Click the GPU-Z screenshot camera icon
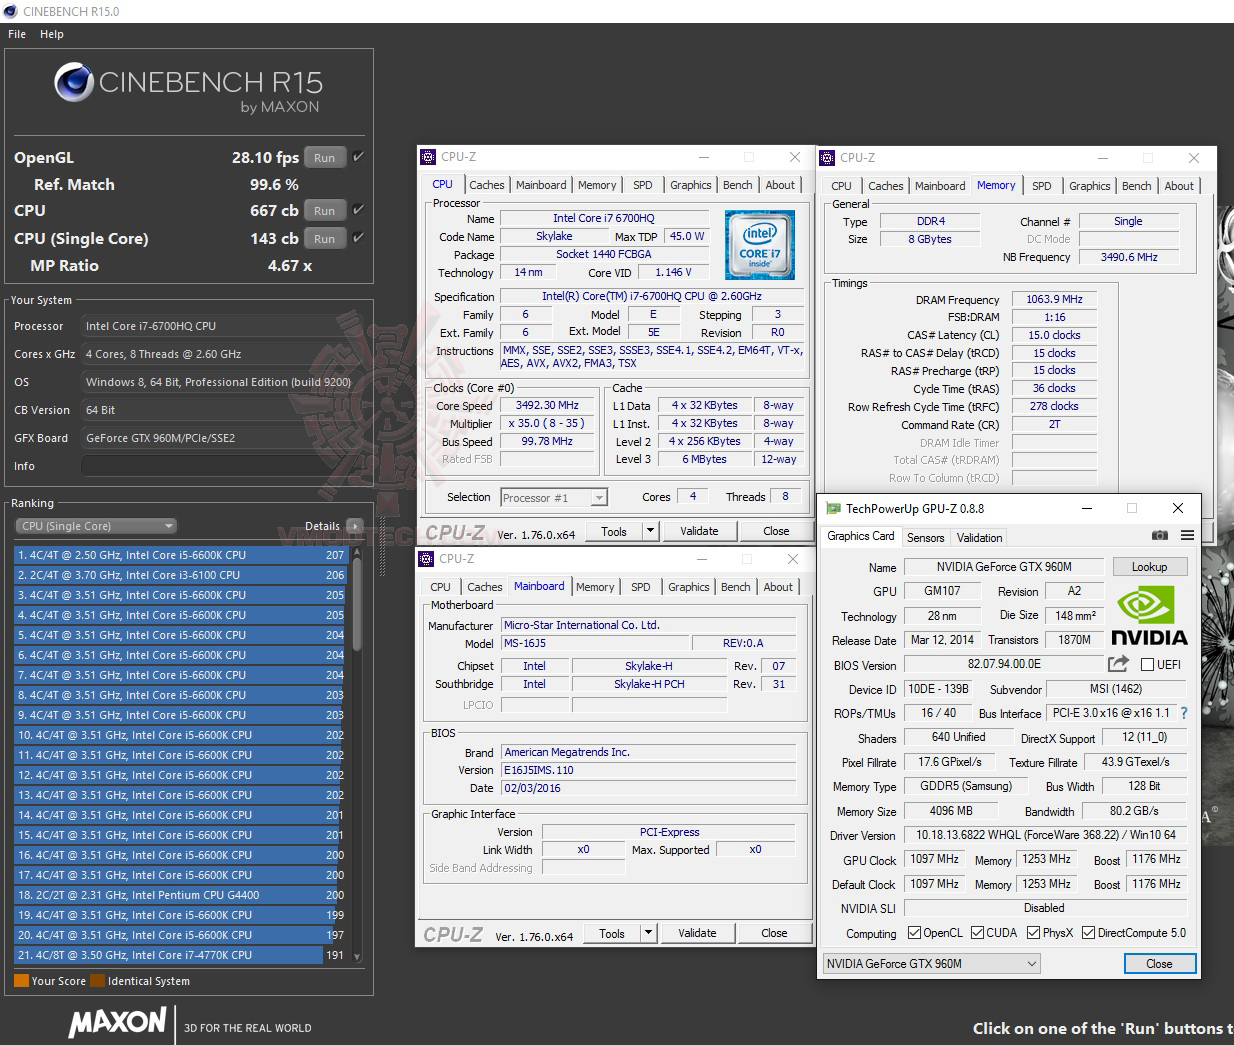The width and height of the screenshot is (1234, 1045). [x=1160, y=536]
